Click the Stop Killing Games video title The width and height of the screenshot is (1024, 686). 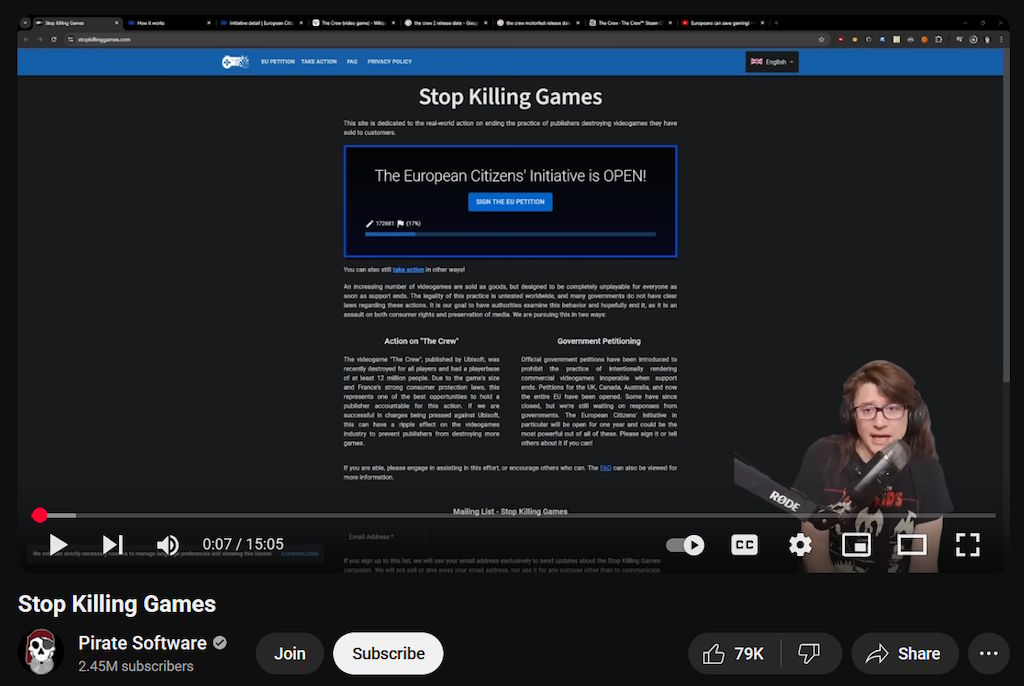(117, 604)
